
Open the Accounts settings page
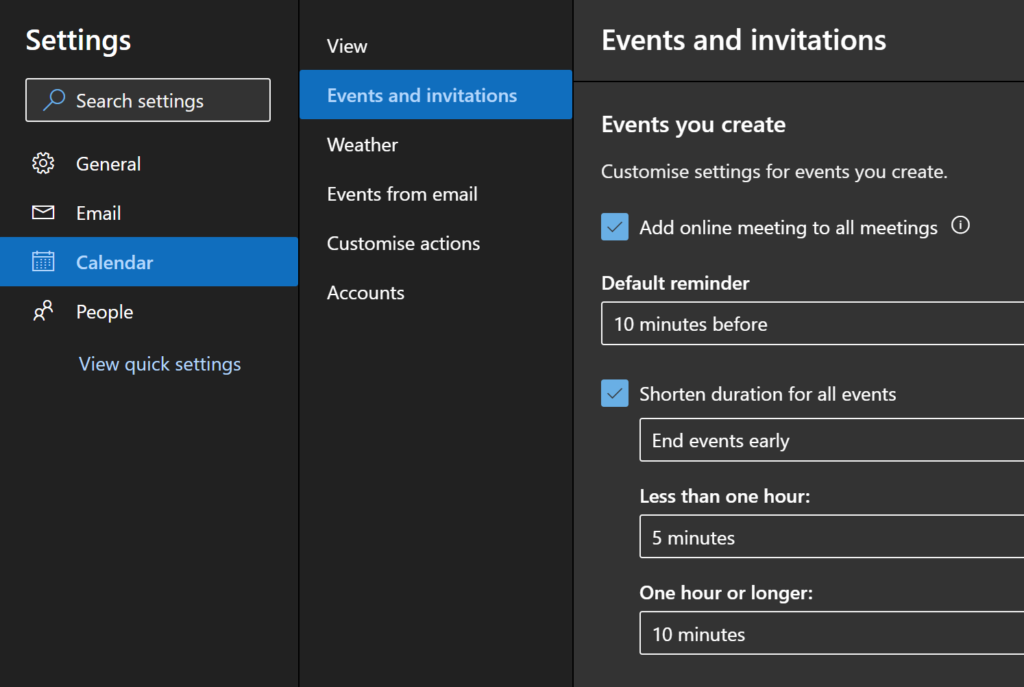436,293
